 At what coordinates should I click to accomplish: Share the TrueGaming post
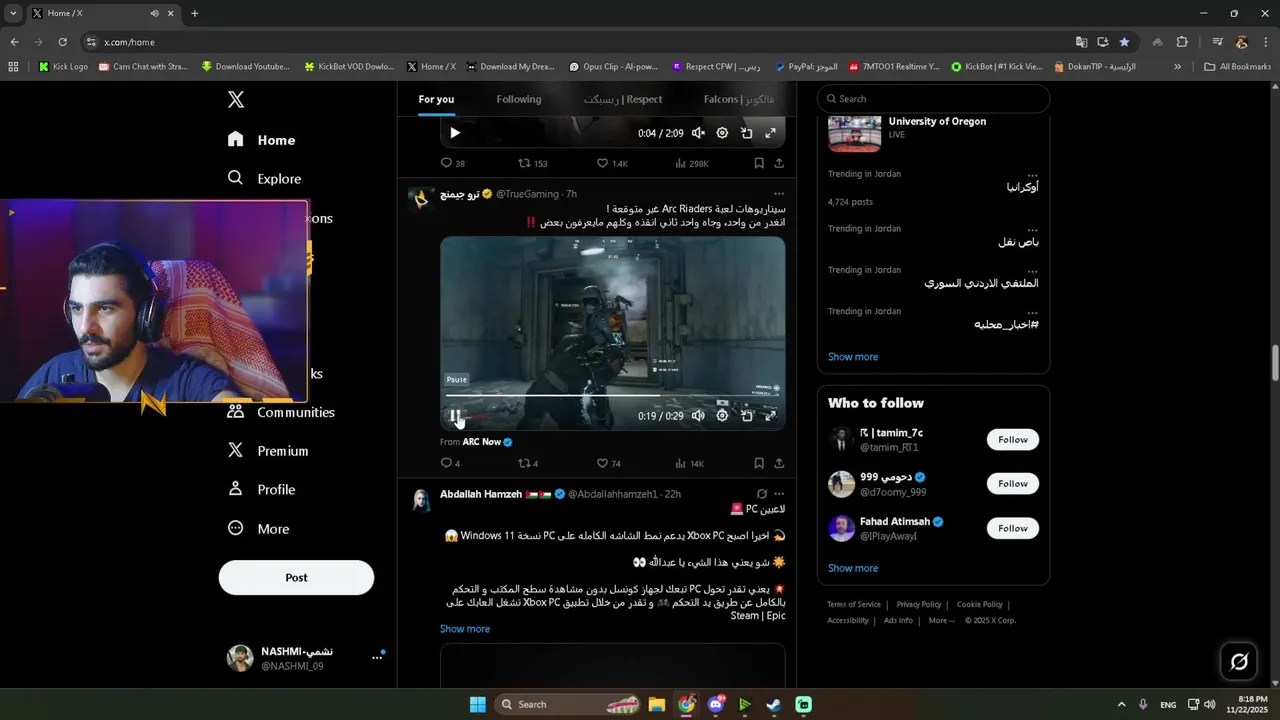(x=779, y=463)
